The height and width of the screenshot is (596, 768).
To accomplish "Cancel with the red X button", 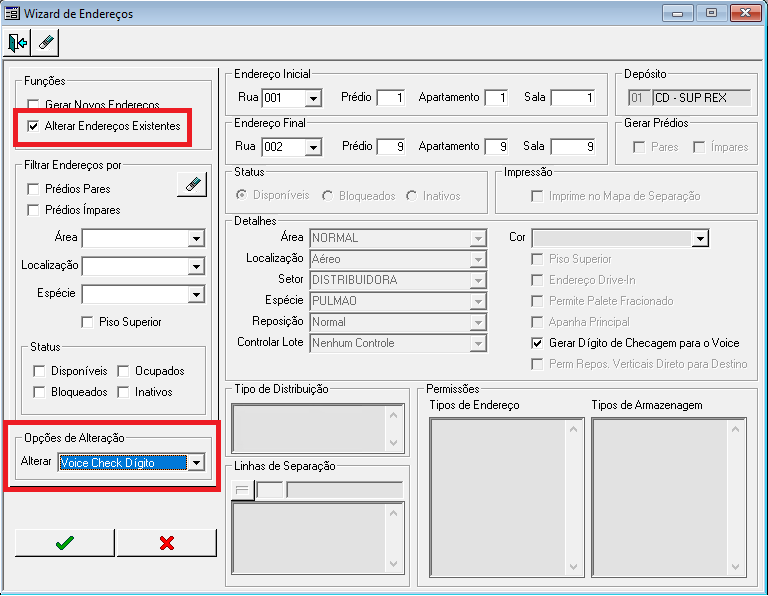I will click(167, 543).
